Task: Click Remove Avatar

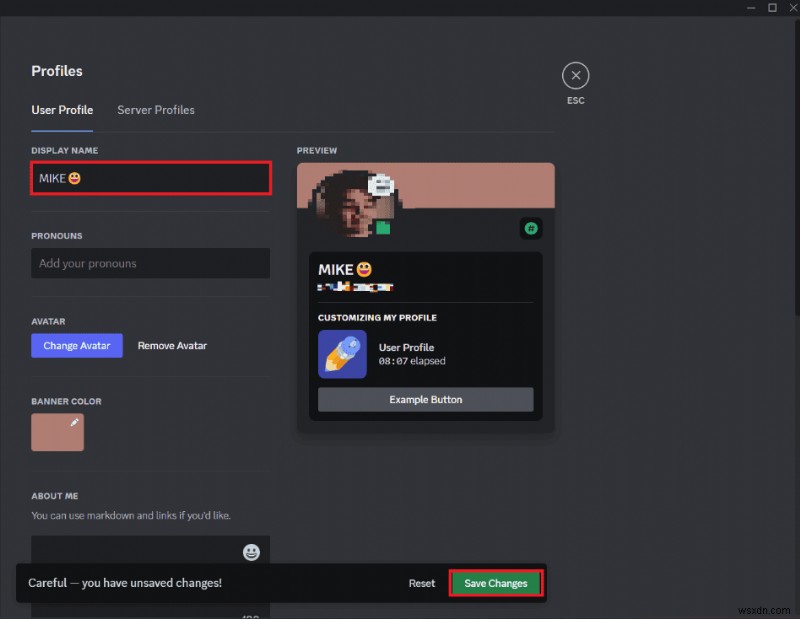Action: [172, 345]
